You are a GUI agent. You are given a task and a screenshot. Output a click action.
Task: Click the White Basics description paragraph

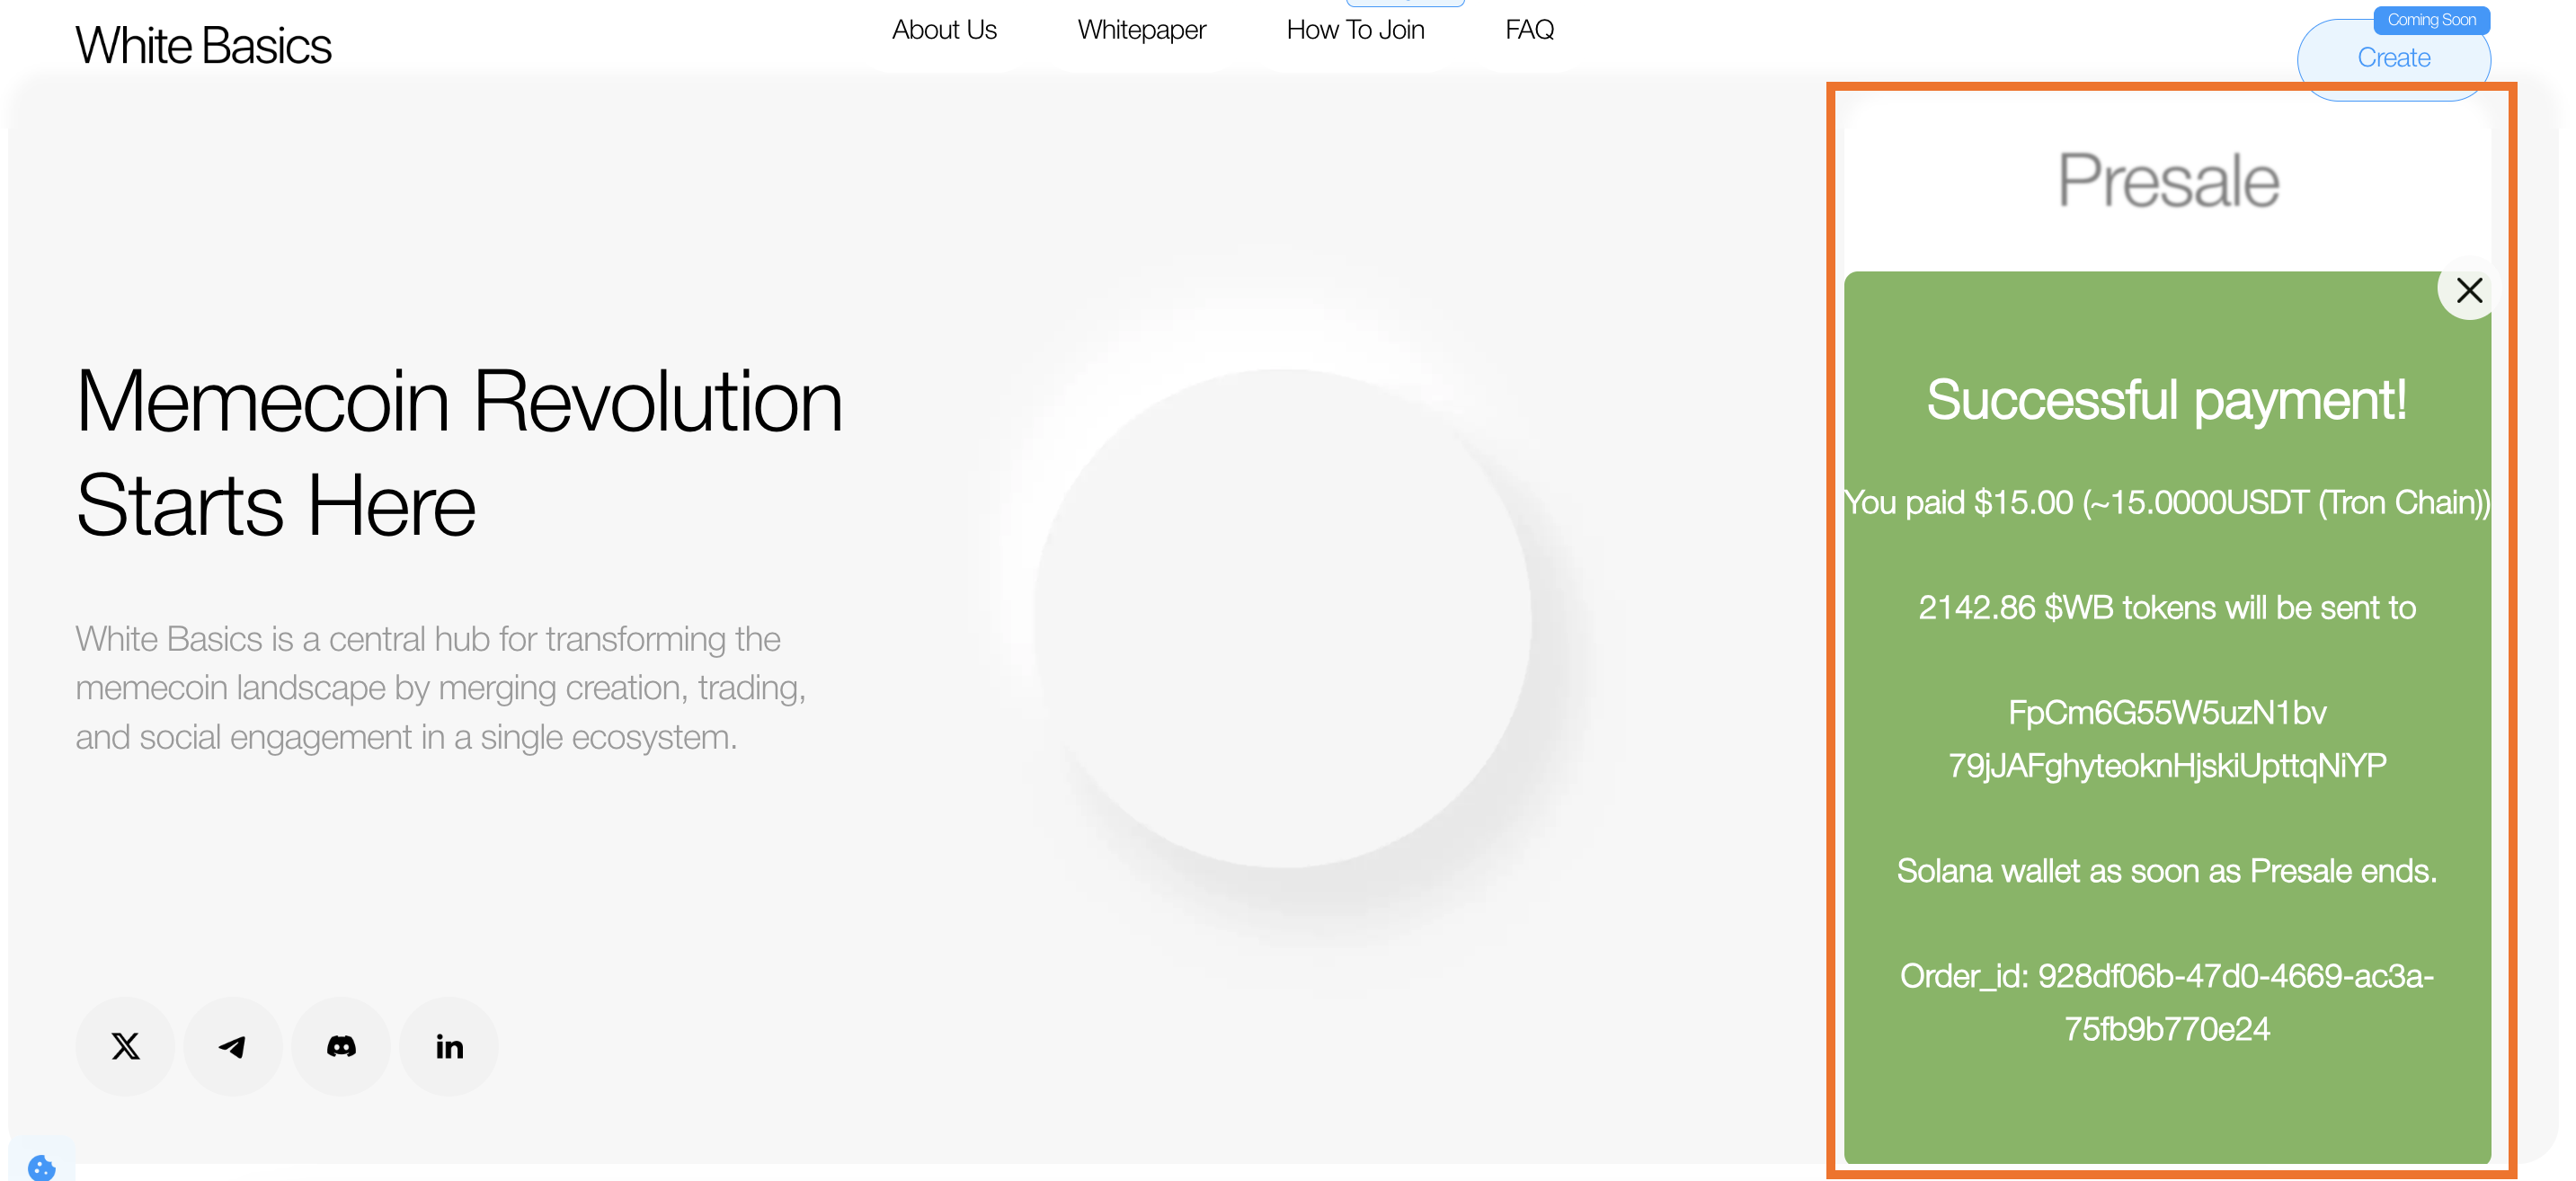[441, 688]
